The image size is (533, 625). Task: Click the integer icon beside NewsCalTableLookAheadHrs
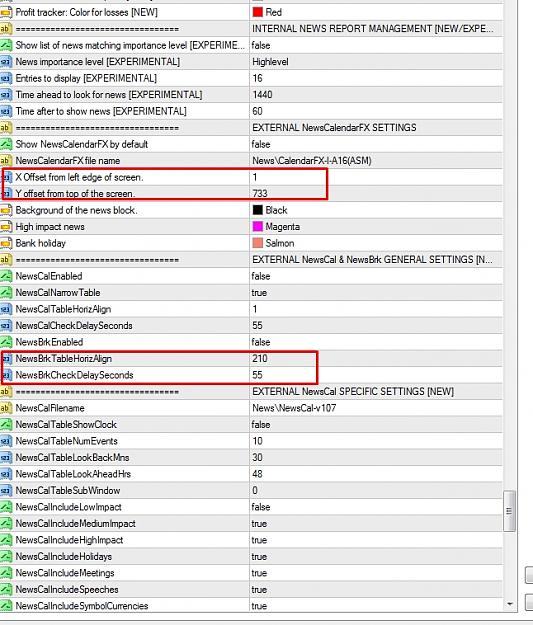(x=6, y=474)
